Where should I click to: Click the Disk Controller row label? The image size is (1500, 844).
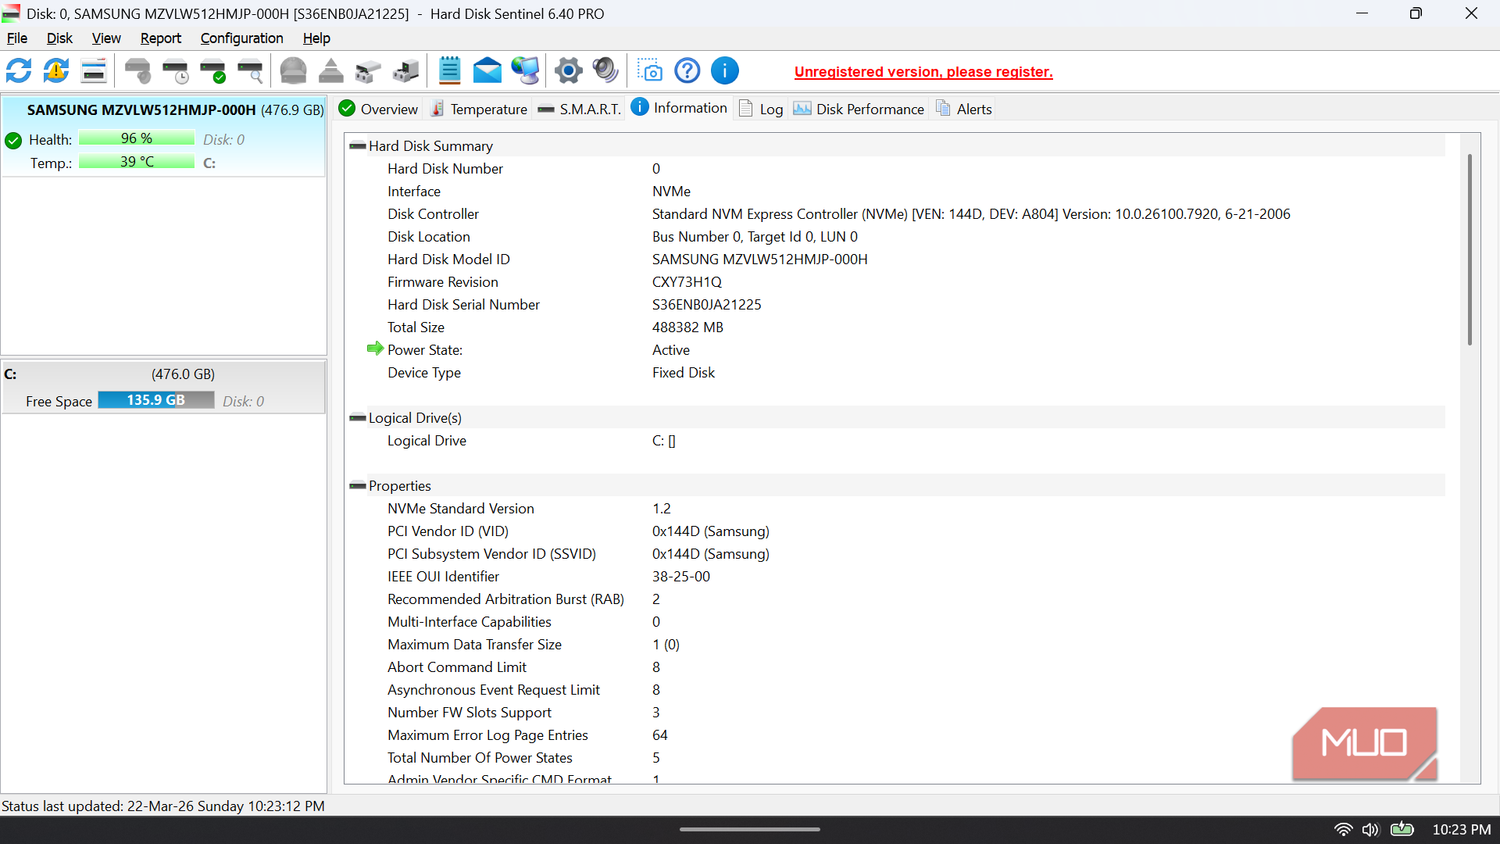(x=433, y=214)
